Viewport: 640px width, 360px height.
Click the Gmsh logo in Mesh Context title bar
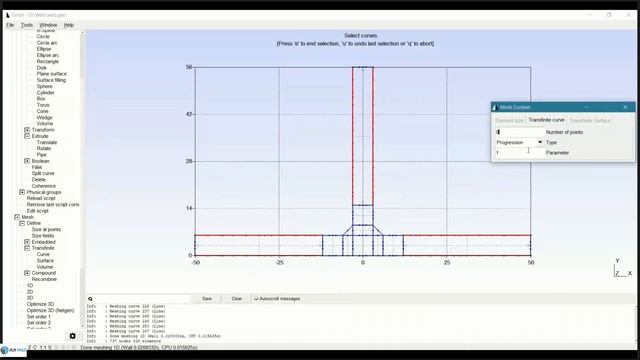(495, 107)
